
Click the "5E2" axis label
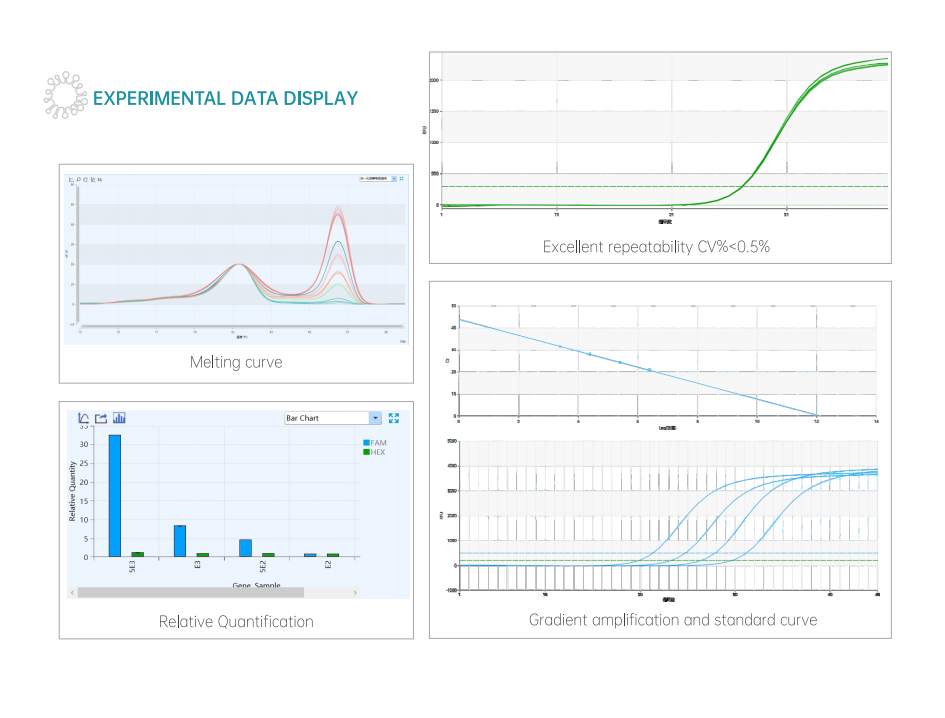click(263, 567)
